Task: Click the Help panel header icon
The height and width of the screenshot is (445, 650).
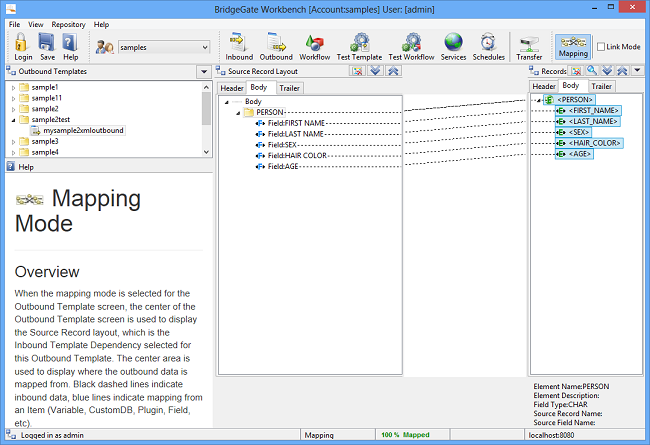Action: pos(11,167)
